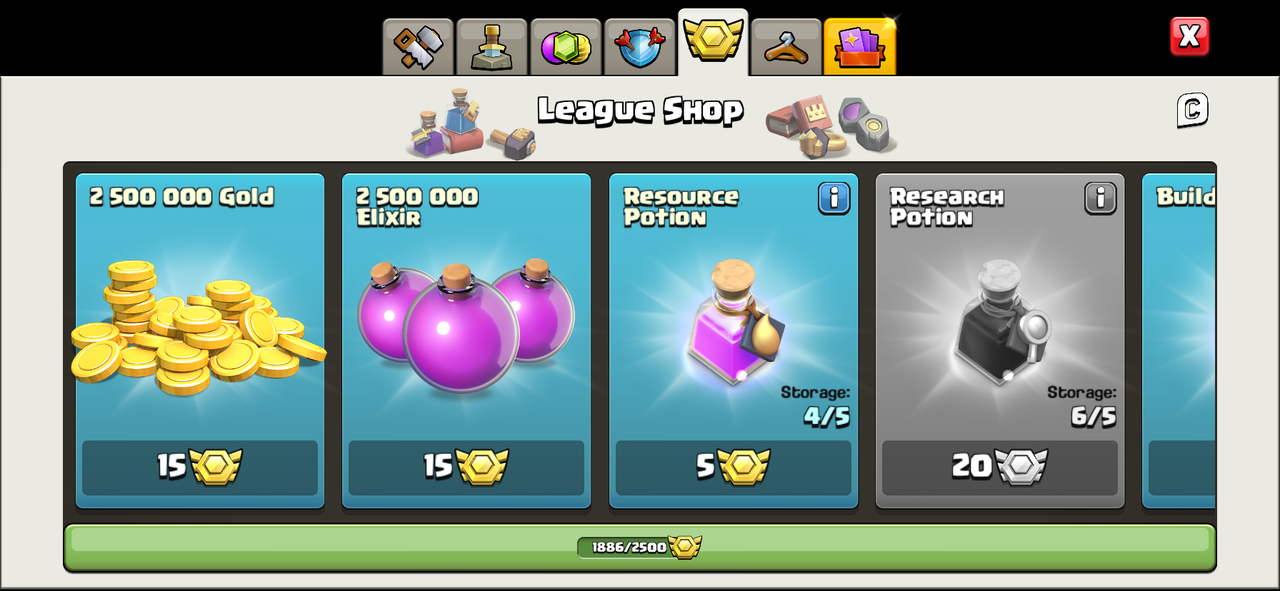
Task: Click the C icon near shop title
Action: click(1192, 110)
